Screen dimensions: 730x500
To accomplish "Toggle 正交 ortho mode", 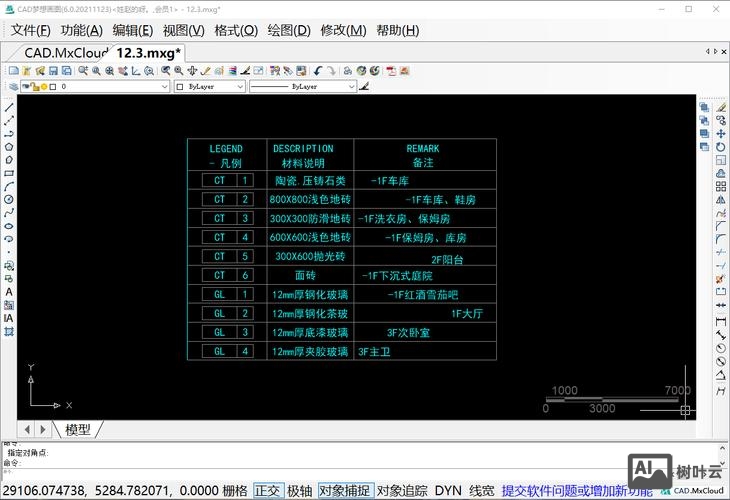I will (267, 491).
